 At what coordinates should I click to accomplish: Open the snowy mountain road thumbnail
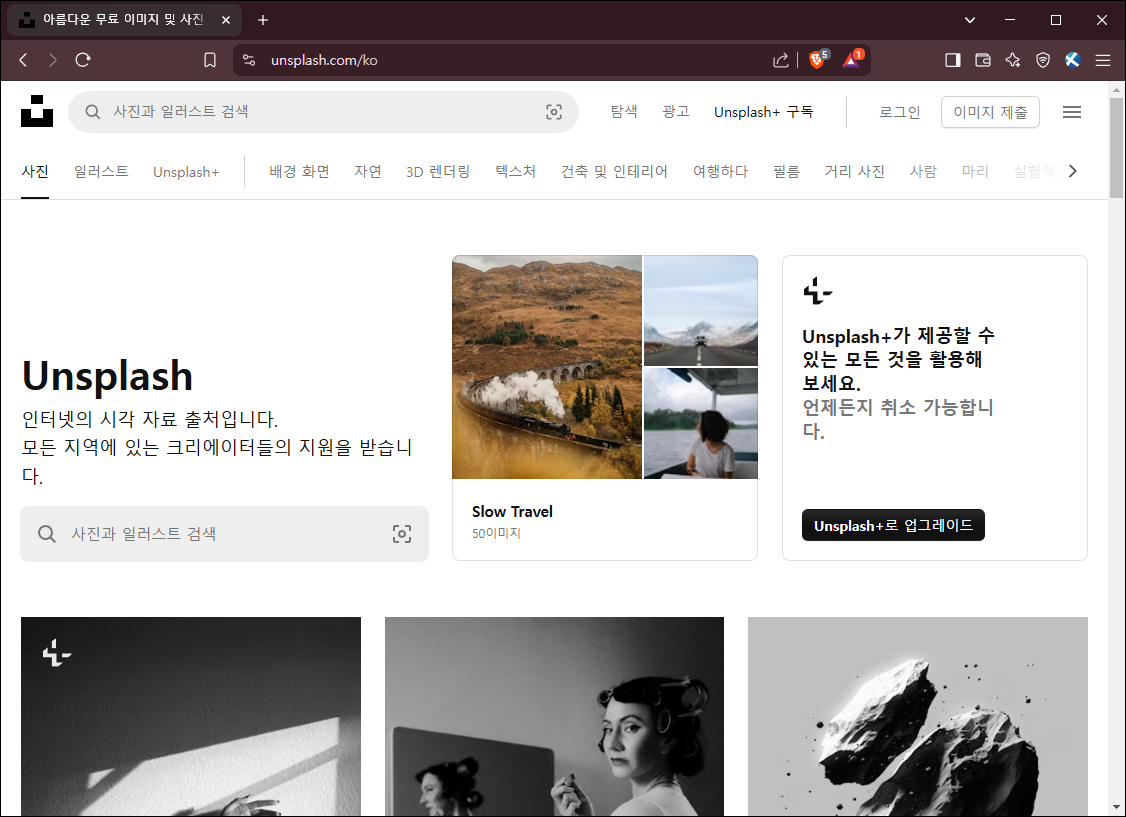(701, 311)
